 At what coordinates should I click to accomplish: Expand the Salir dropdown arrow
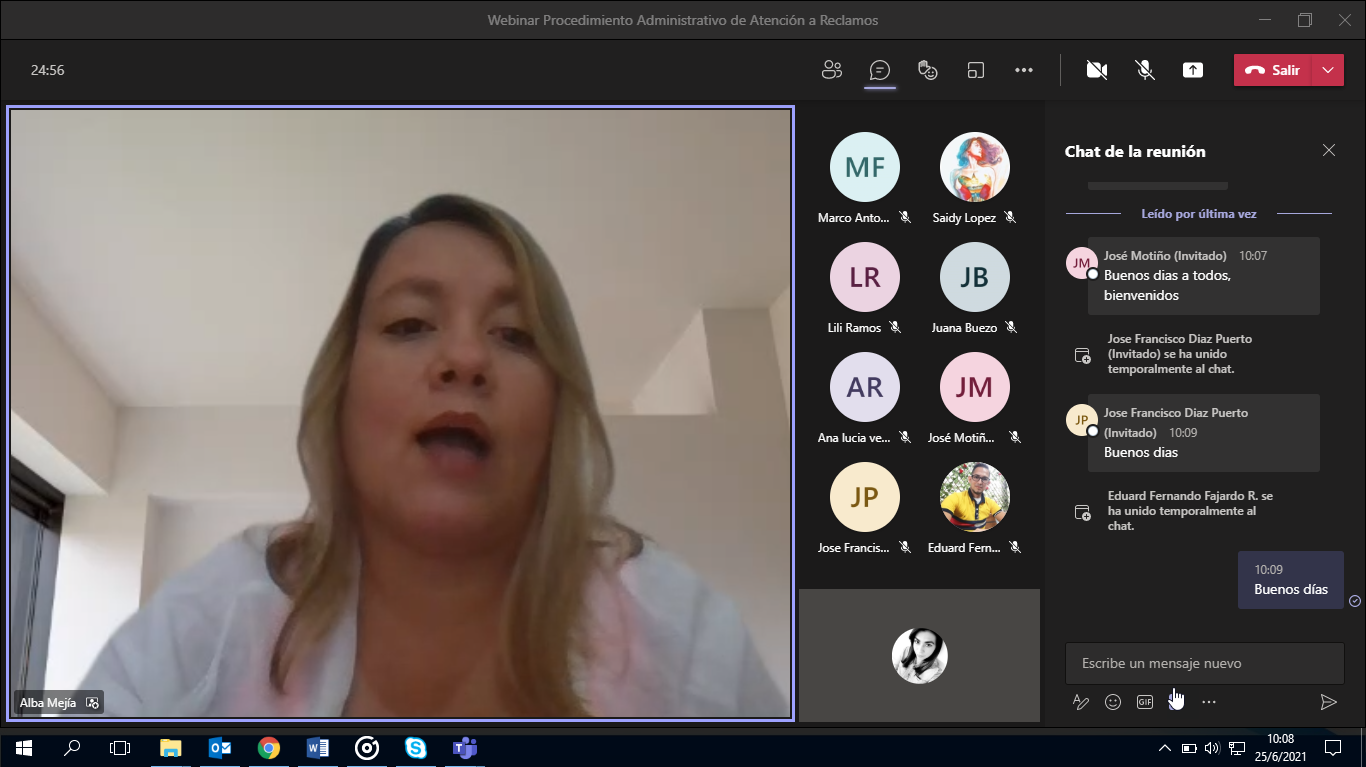pos(1327,70)
